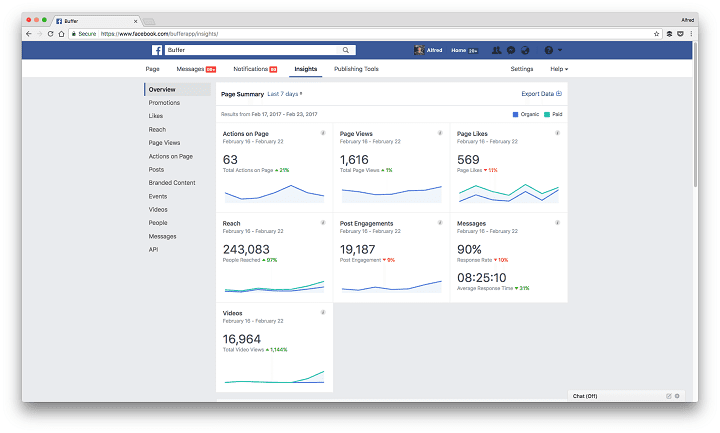Viewport: 720px width, 433px height.
Task: Expand the Help dropdown menu
Action: tap(559, 69)
